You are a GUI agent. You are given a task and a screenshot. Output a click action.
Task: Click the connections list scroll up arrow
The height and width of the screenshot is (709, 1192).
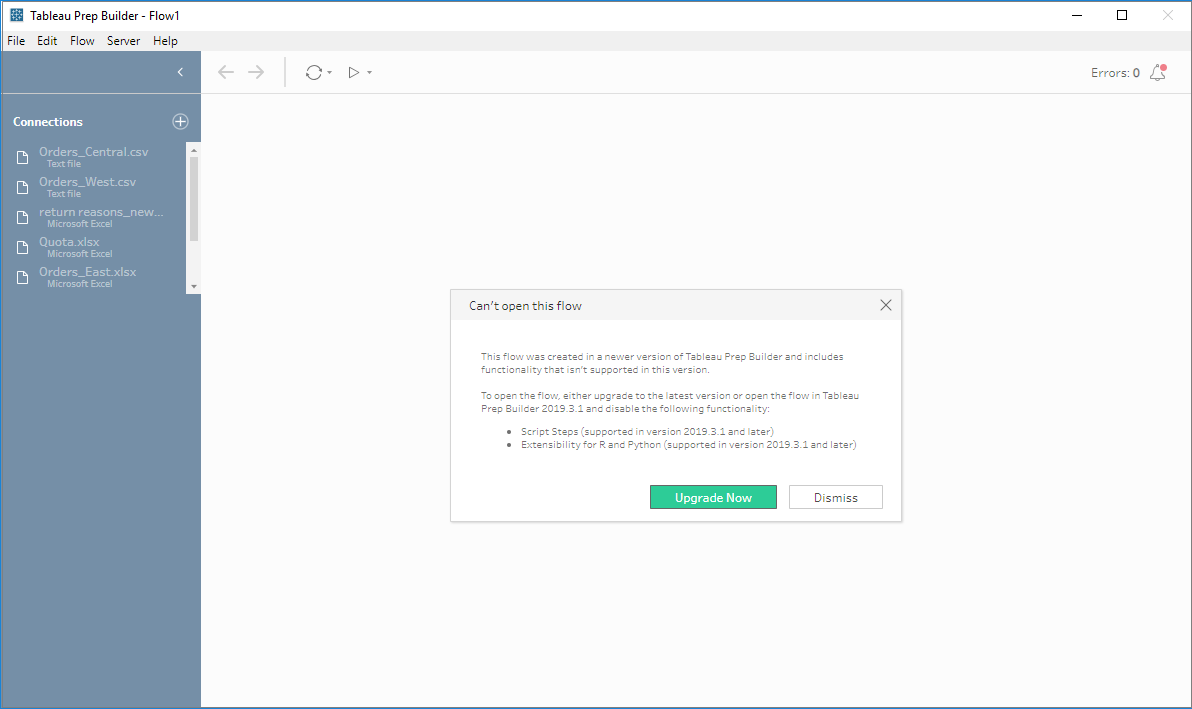pyautogui.click(x=194, y=150)
